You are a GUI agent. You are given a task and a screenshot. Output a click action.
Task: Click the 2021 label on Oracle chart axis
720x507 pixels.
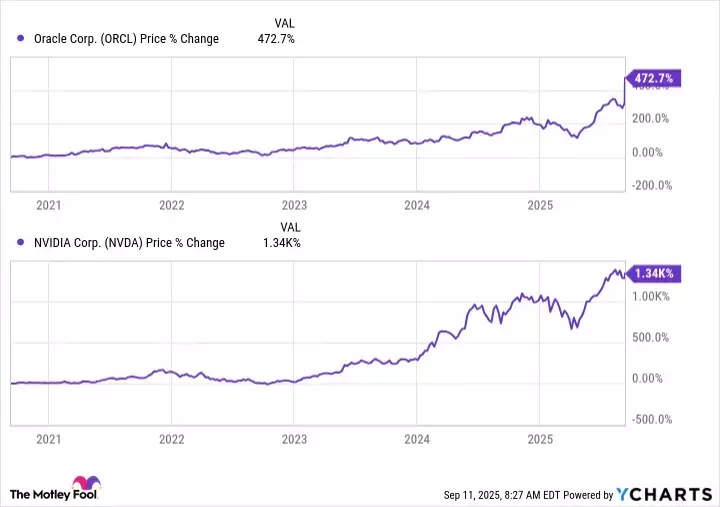point(49,205)
